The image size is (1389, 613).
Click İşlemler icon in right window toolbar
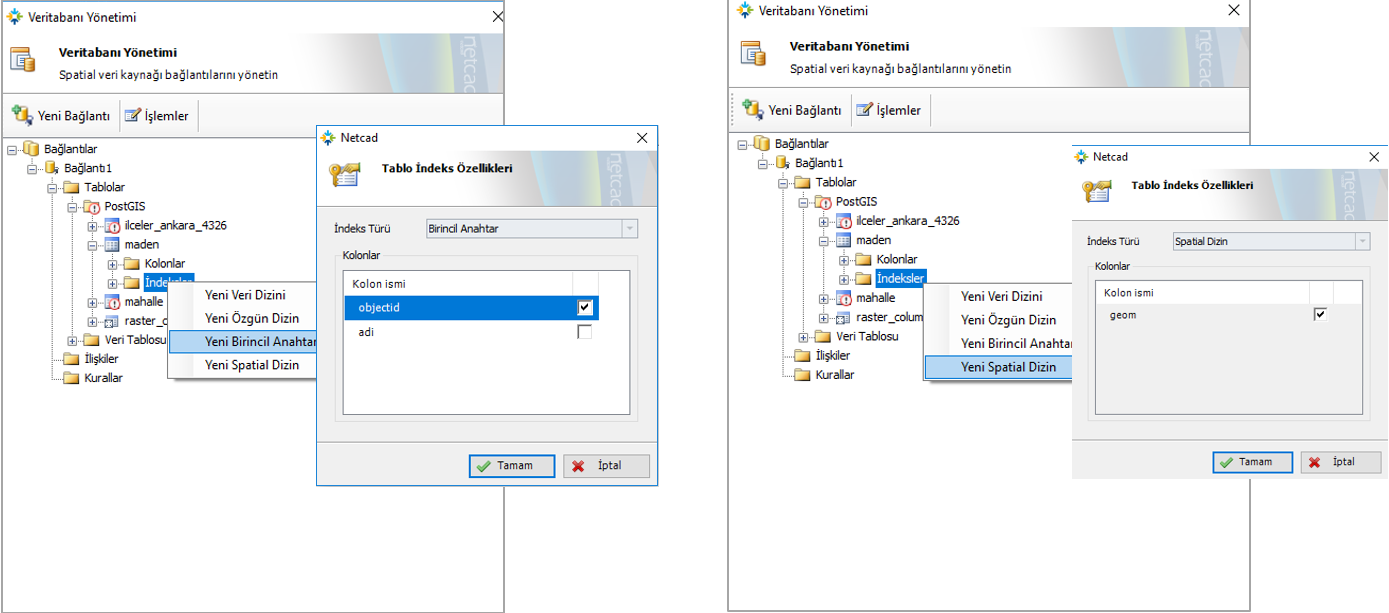click(864, 109)
